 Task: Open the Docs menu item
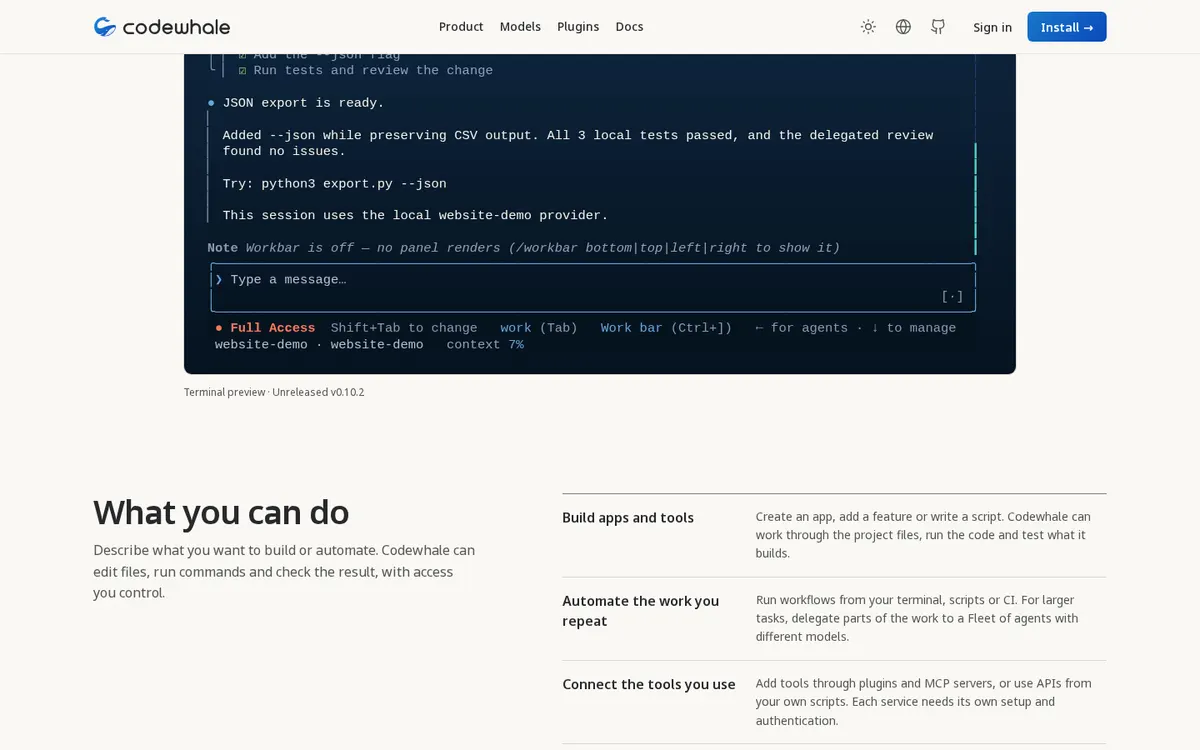click(x=629, y=27)
